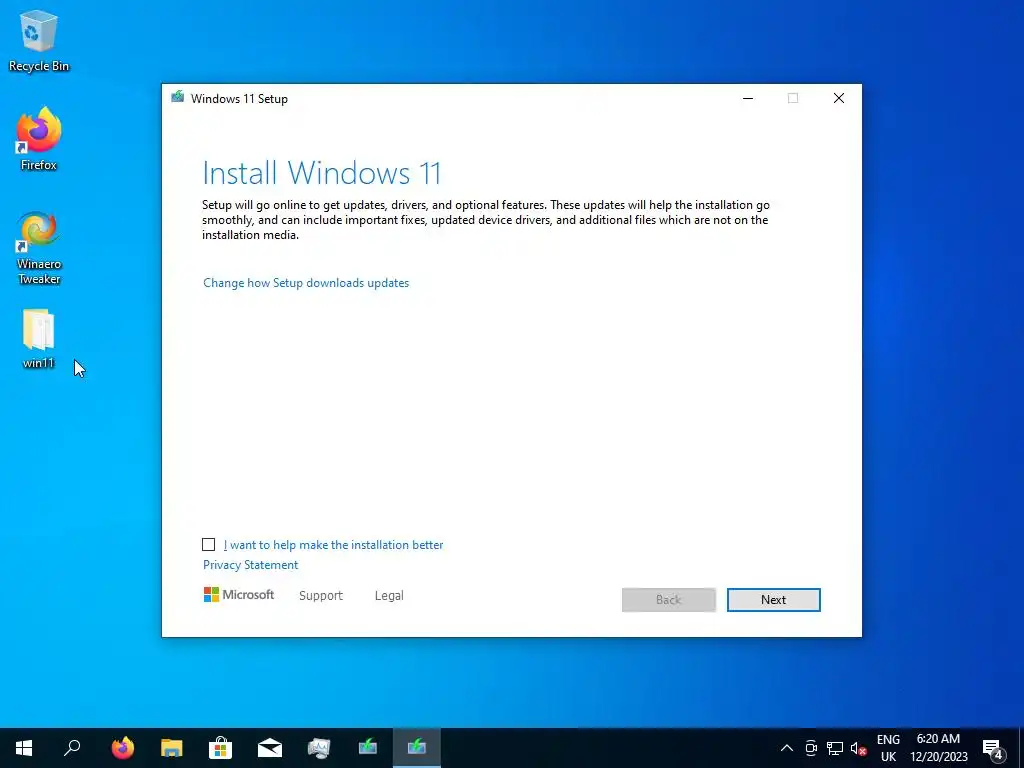Image resolution: width=1024 pixels, height=768 pixels.
Task: Show hidden system tray icons
Action: [x=787, y=748]
